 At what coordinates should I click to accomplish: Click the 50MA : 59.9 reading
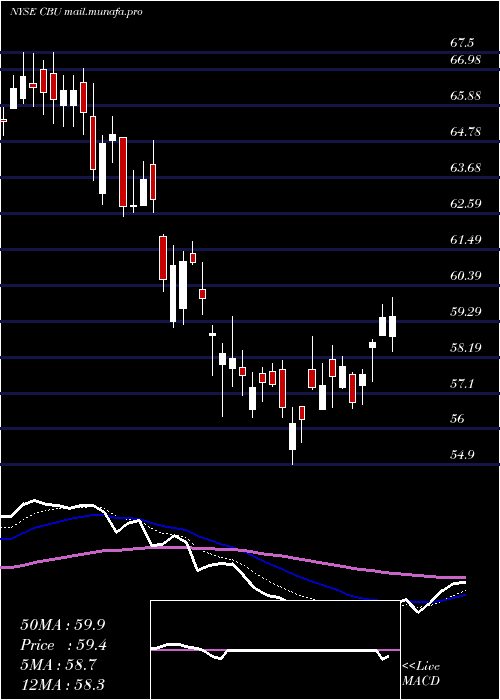tap(62, 625)
